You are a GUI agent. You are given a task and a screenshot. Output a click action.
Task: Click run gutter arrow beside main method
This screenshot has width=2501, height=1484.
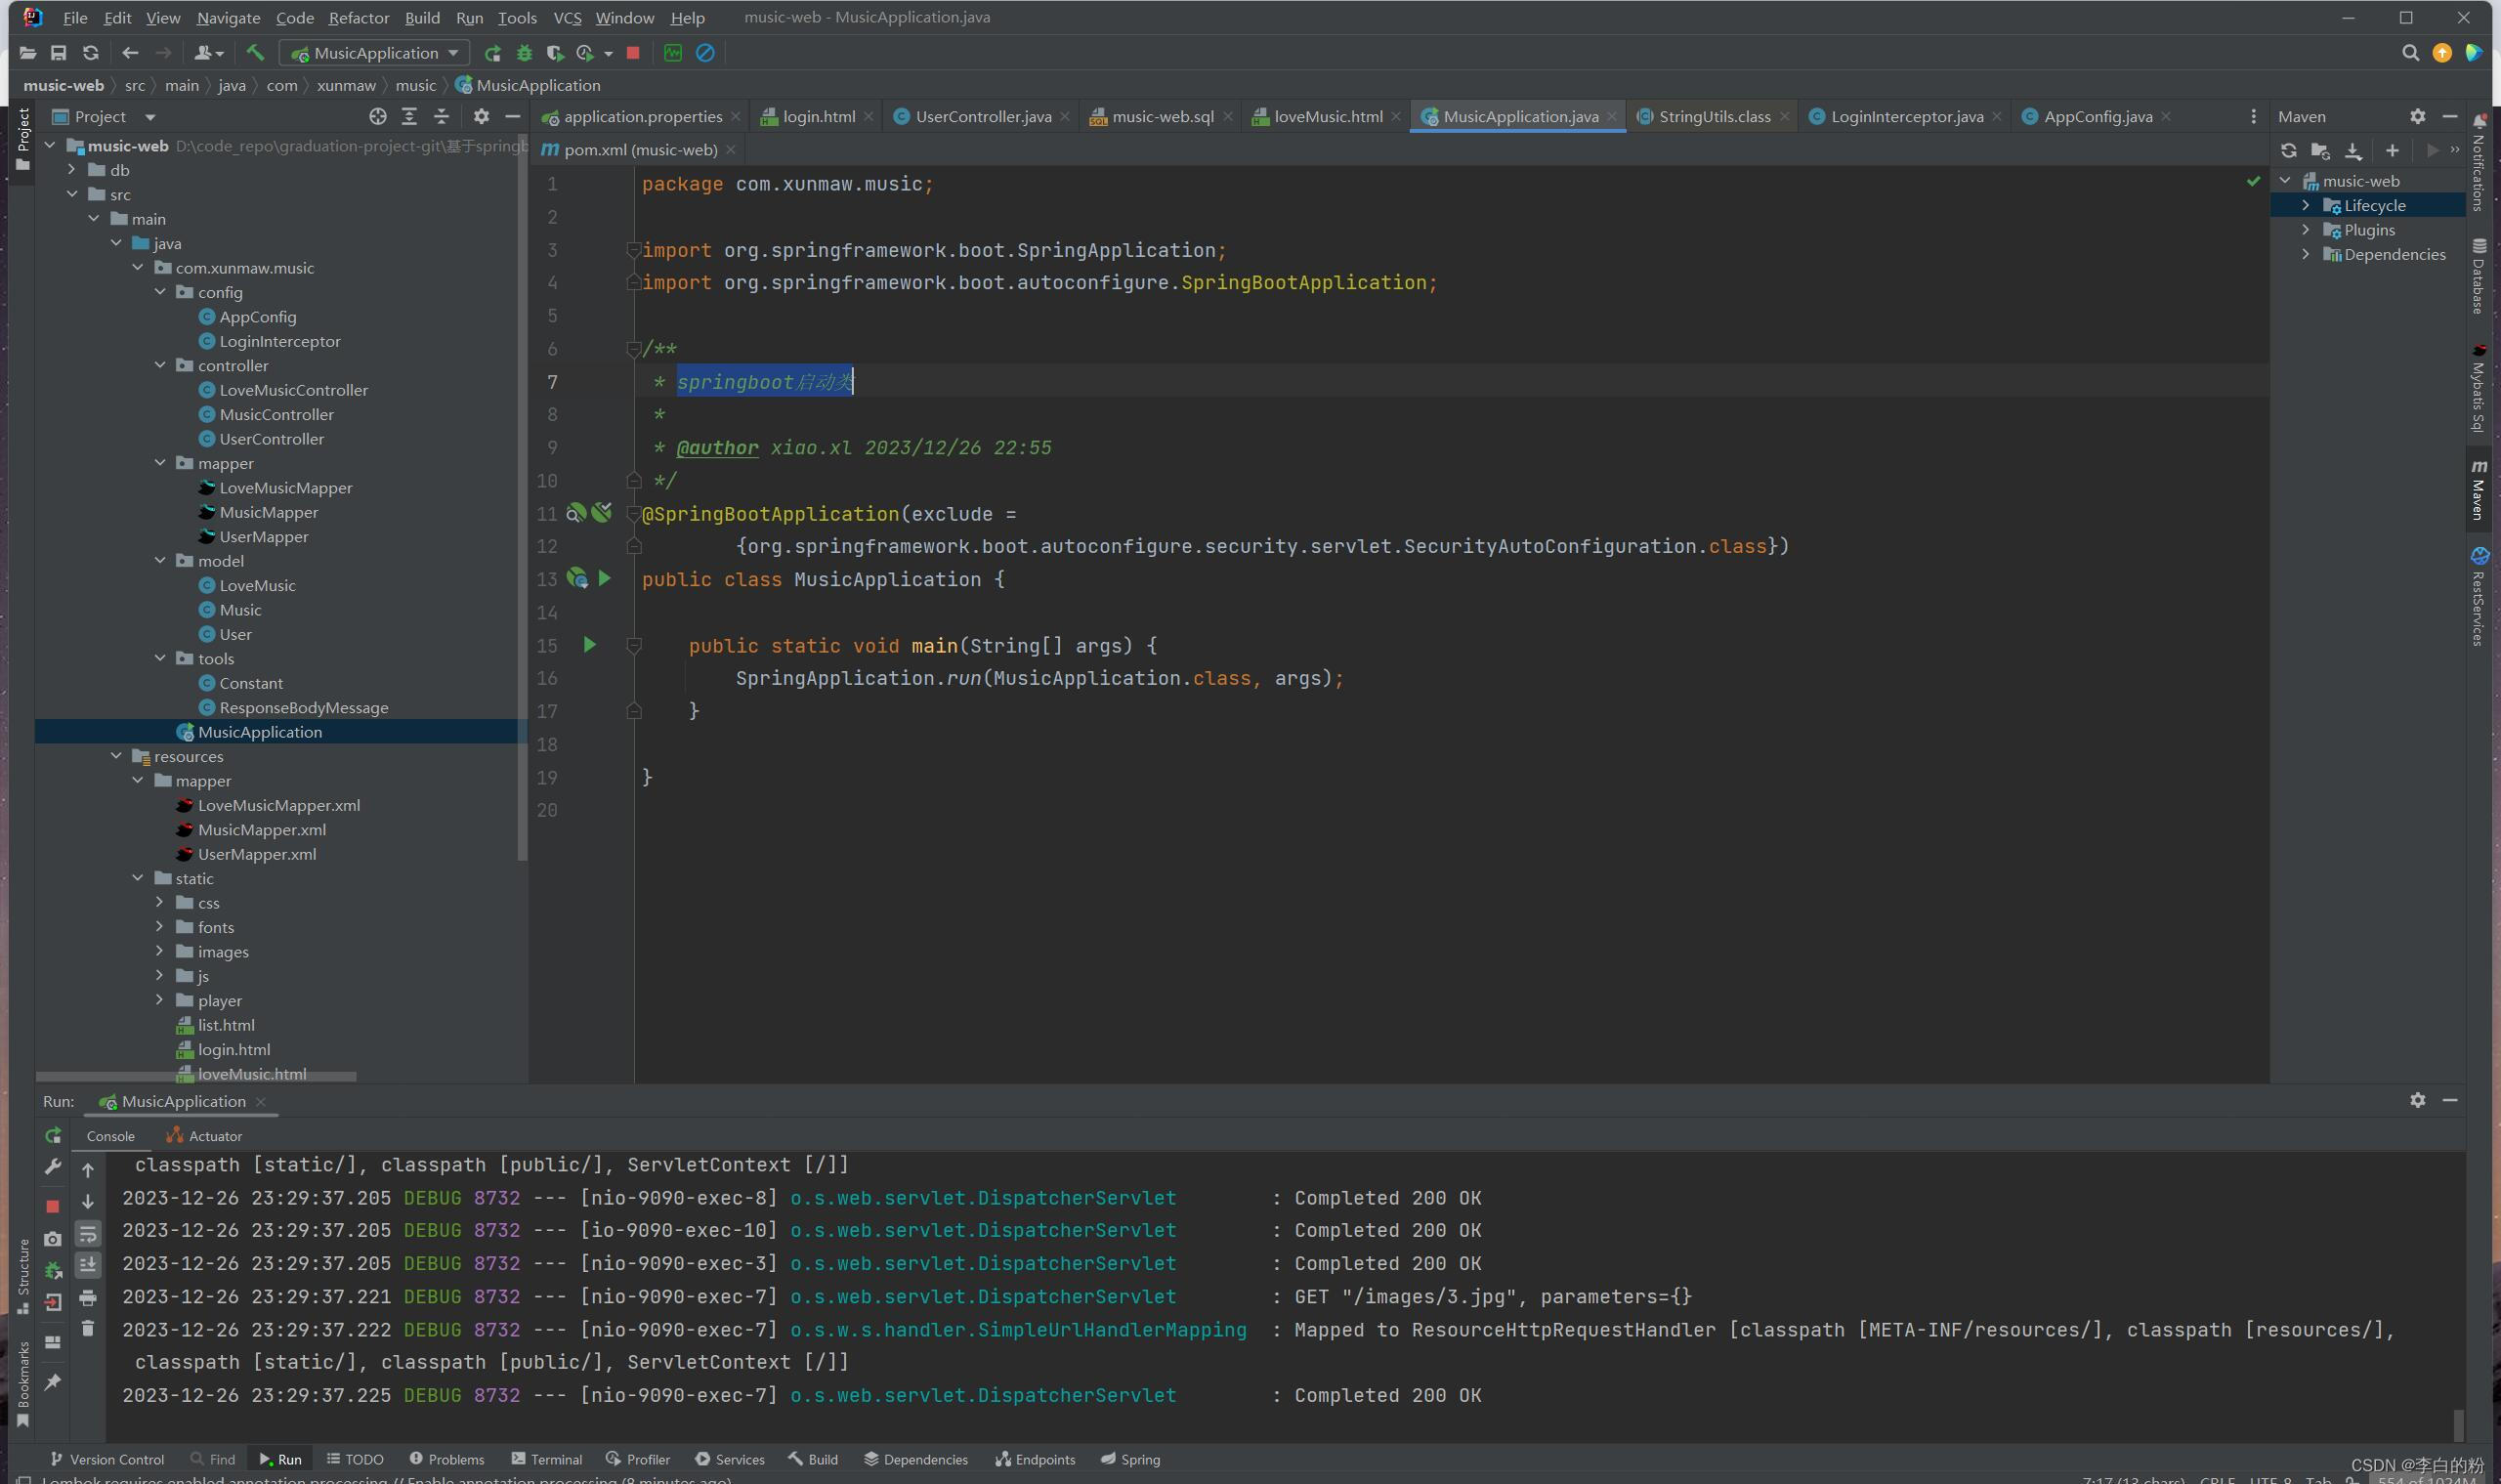coord(589,645)
